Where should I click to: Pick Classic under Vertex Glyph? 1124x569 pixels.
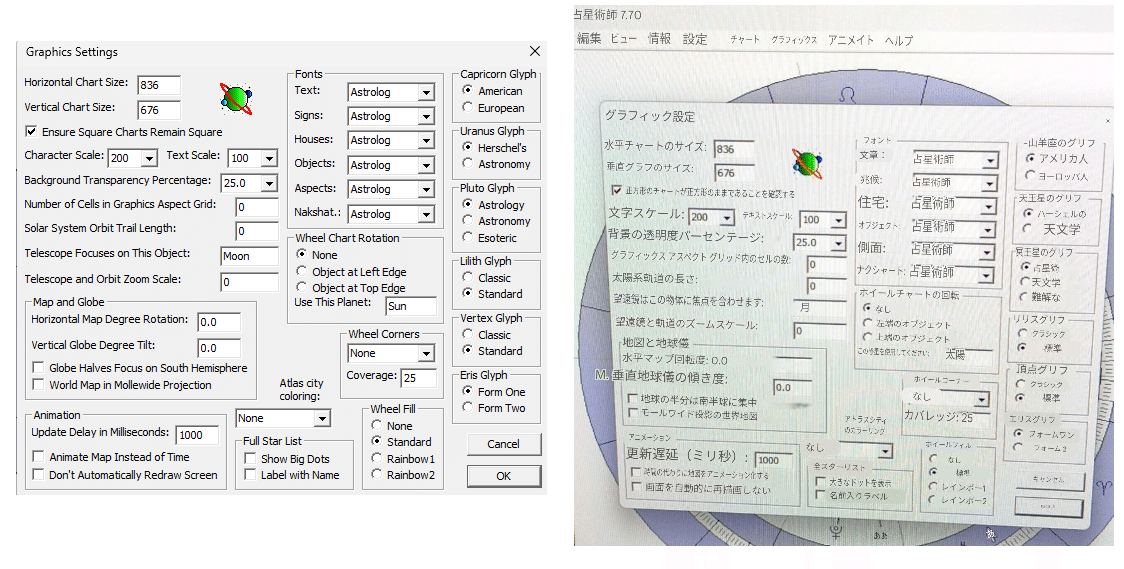pos(467,334)
